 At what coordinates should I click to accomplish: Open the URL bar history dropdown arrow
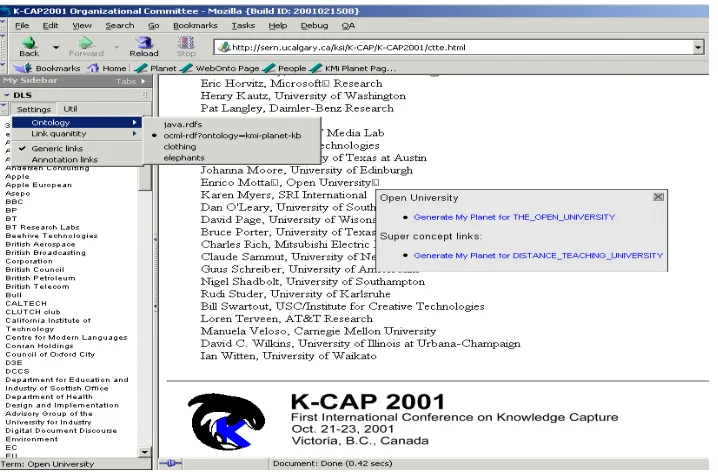pyautogui.click(x=698, y=47)
